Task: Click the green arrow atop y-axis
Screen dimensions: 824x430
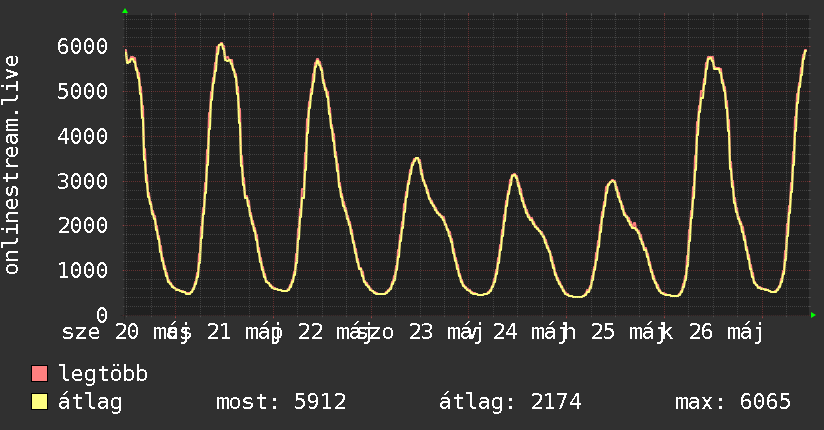Action: (x=125, y=11)
